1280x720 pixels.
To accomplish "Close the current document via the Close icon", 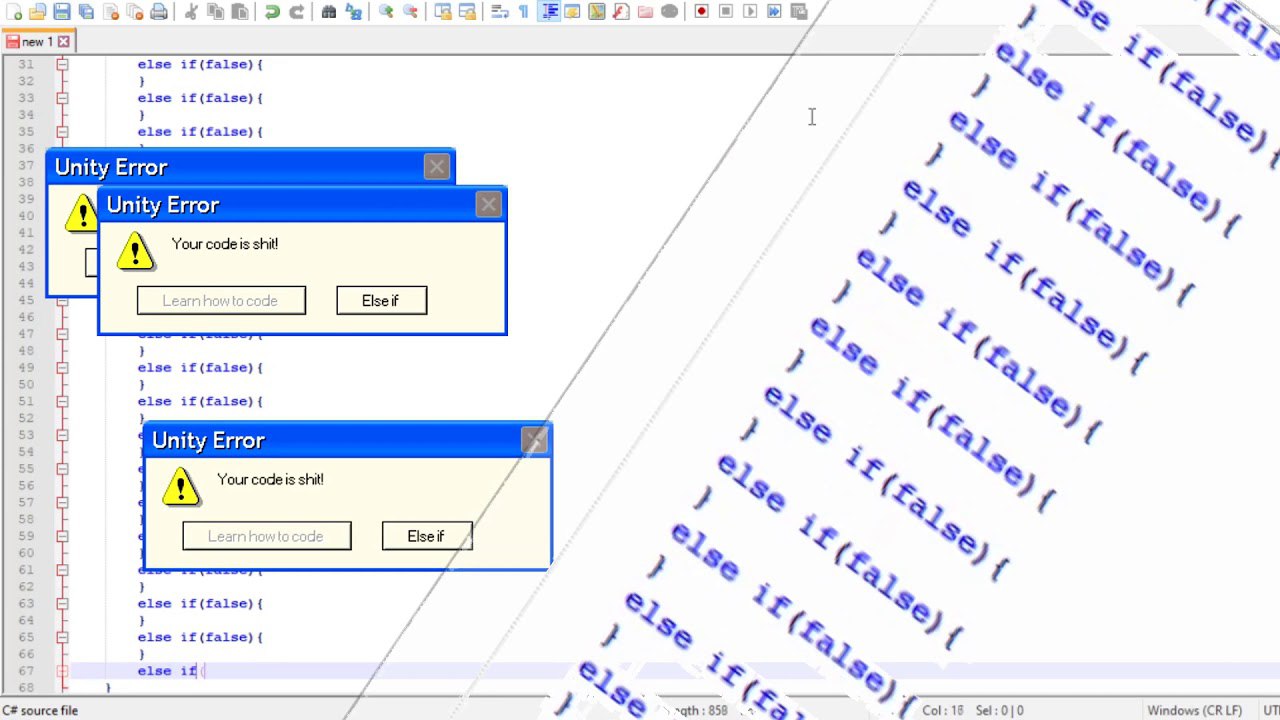I will click(110, 12).
